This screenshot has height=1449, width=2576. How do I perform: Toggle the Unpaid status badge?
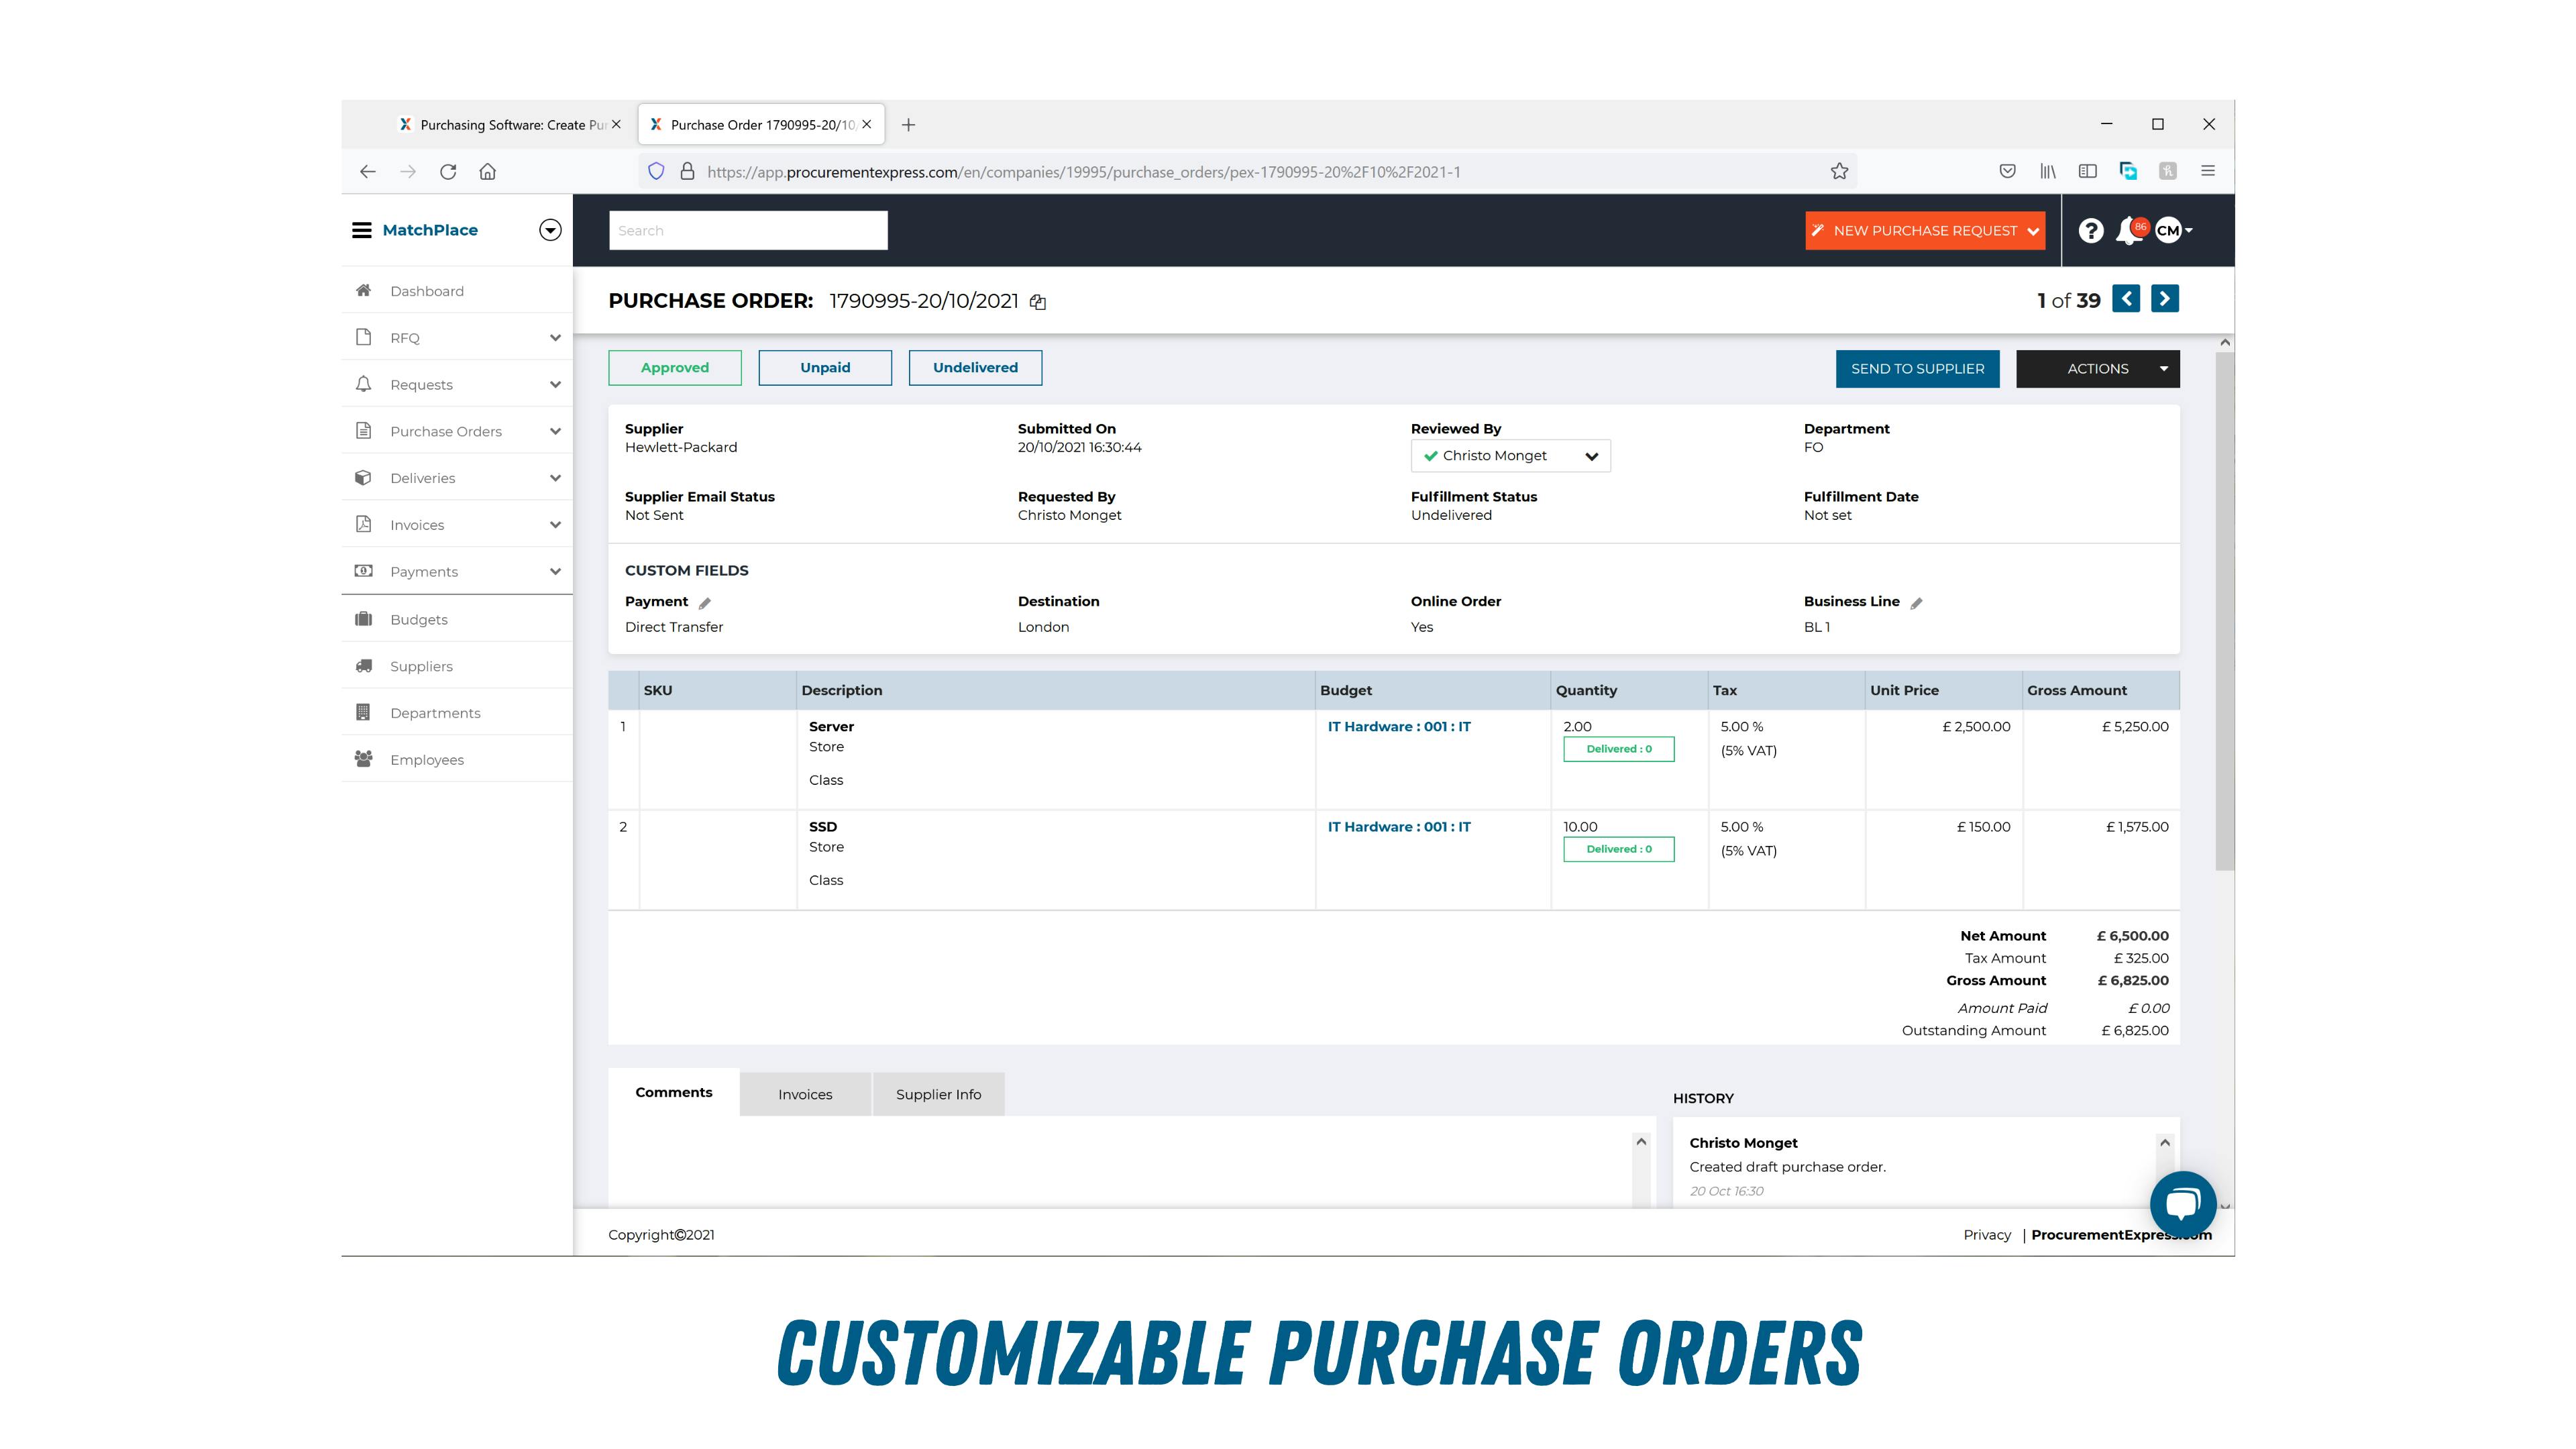click(824, 367)
